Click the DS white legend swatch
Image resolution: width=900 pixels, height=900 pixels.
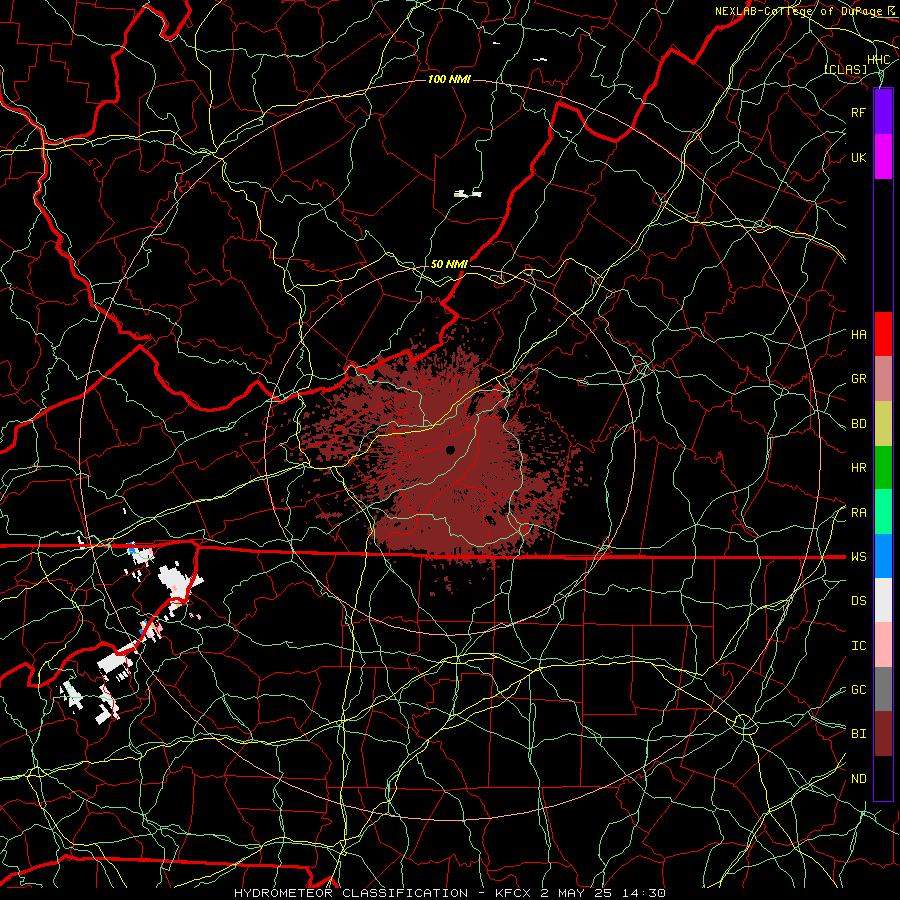pos(883,600)
